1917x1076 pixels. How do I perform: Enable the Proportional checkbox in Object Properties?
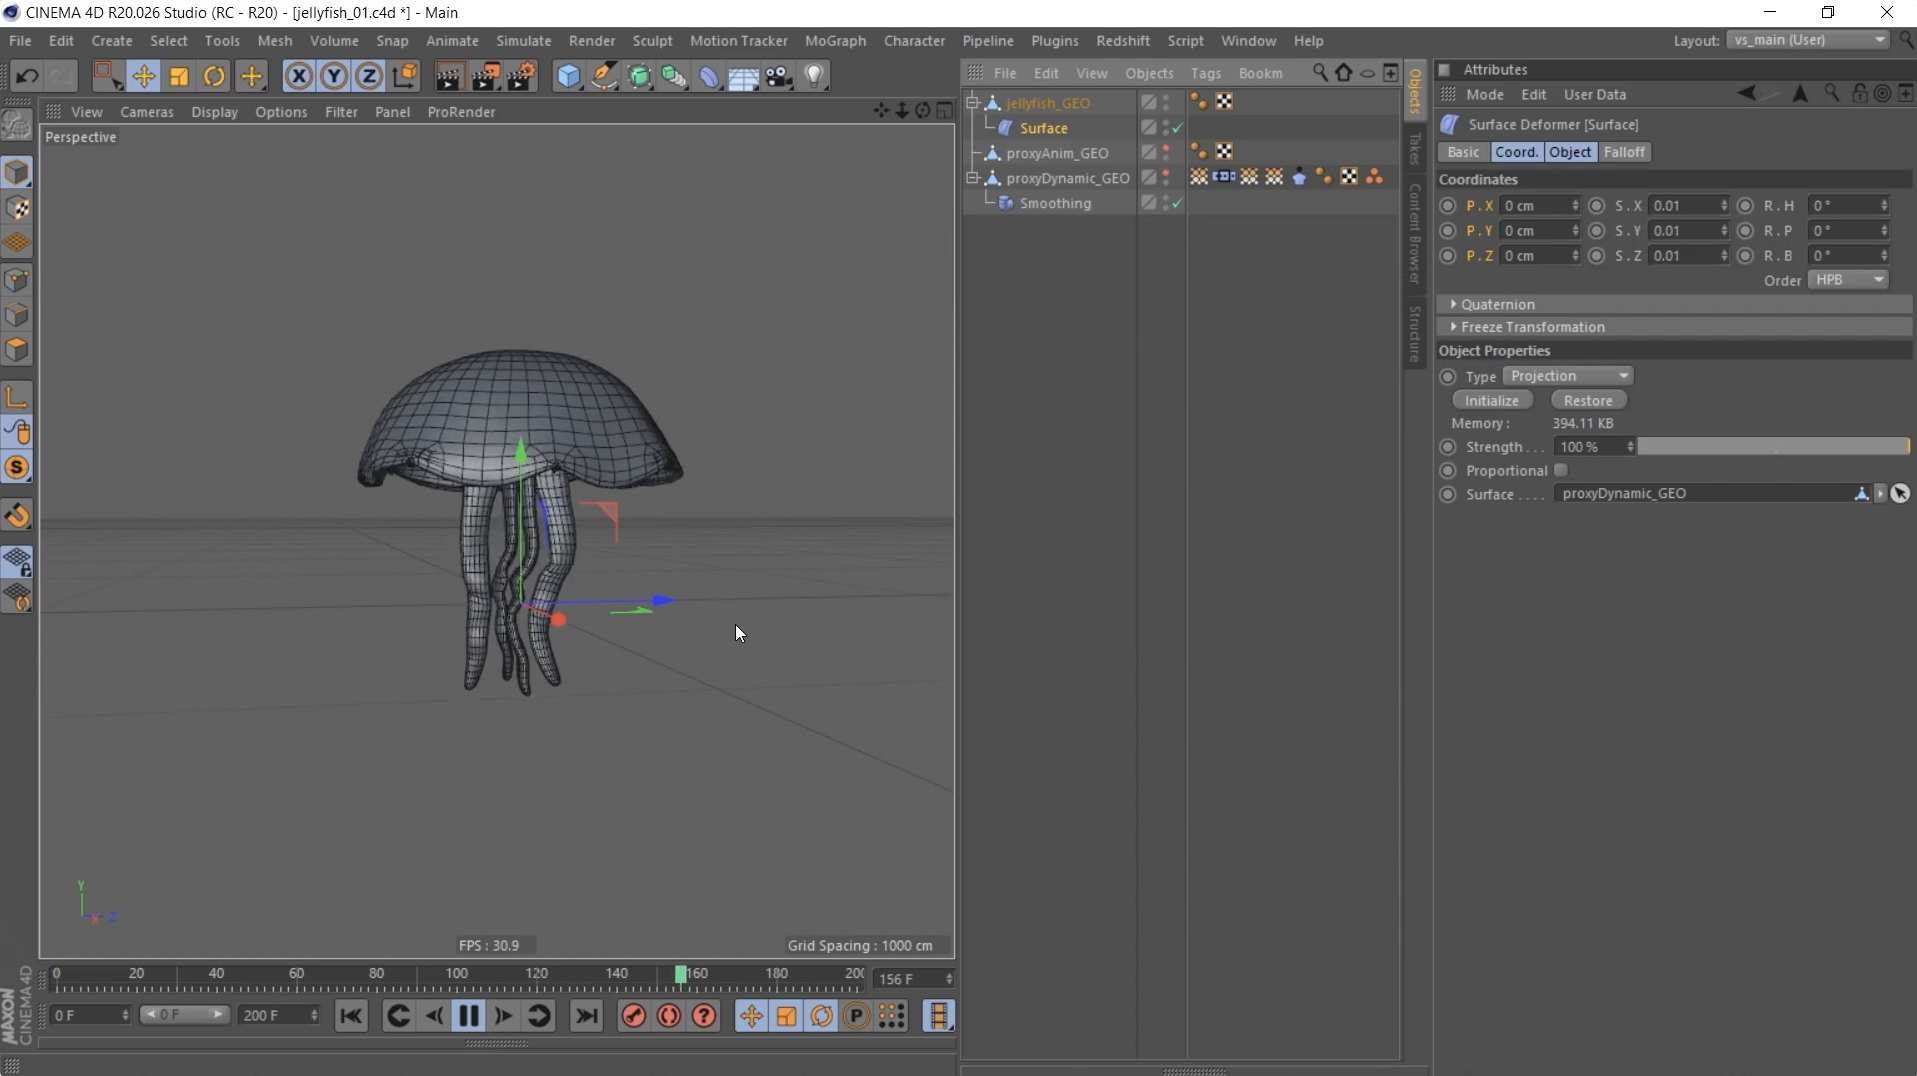click(1560, 470)
